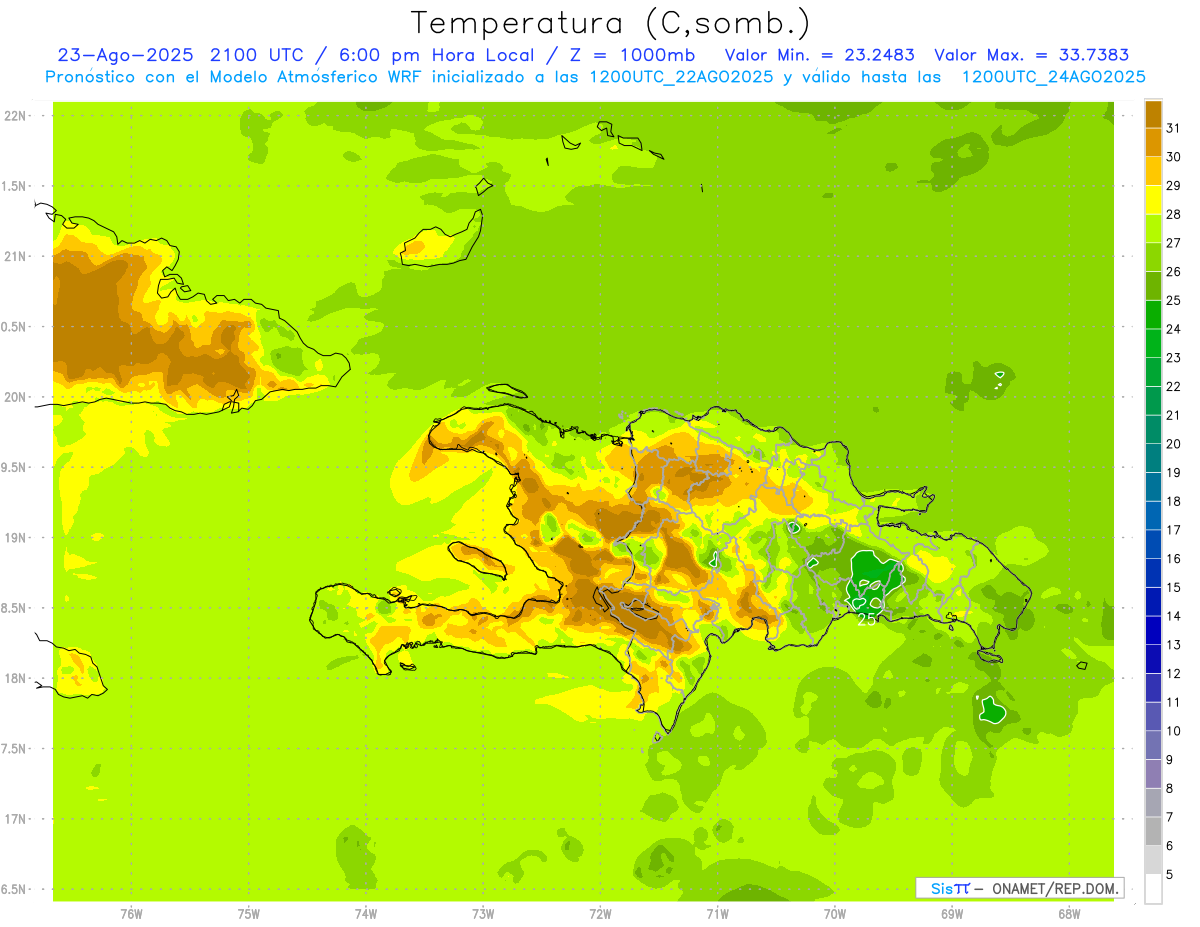Image resolution: width=1200 pixels, height=927 pixels.
Task: Pick the orange swatch between legend 30 and 31
Action: pyautogui.click(x=1153, y=142)
